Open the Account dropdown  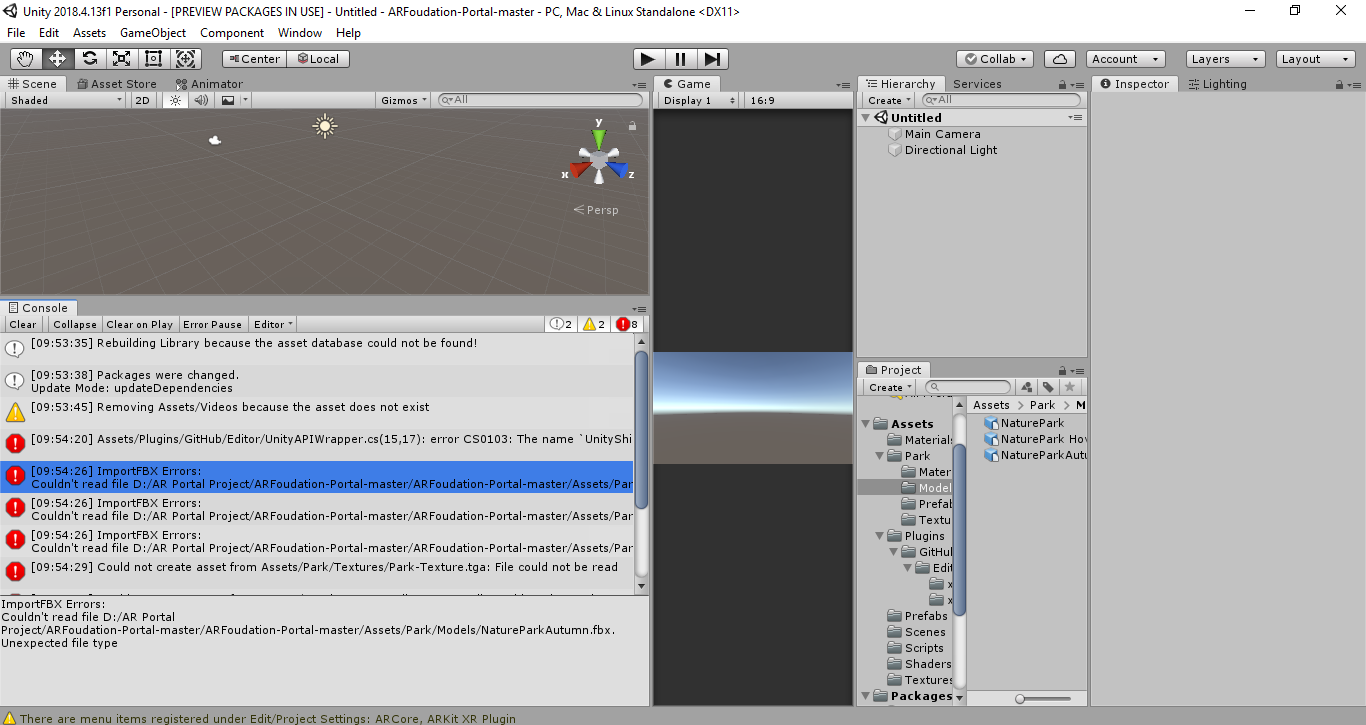click(1126, 59)
